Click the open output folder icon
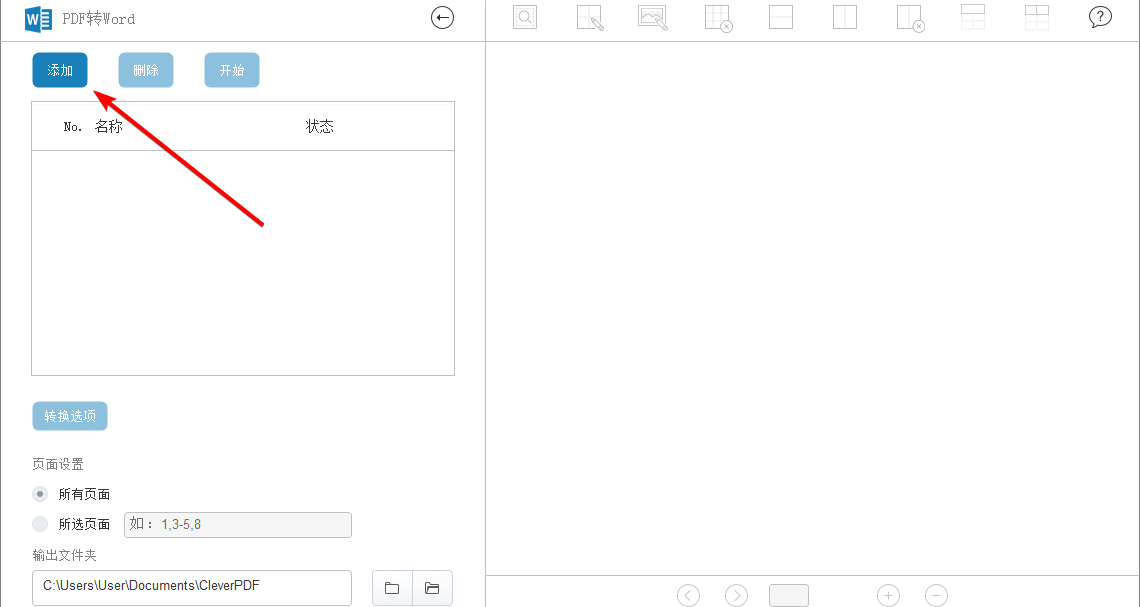This screenshot has width=1140, height=607. pos(432,588)
